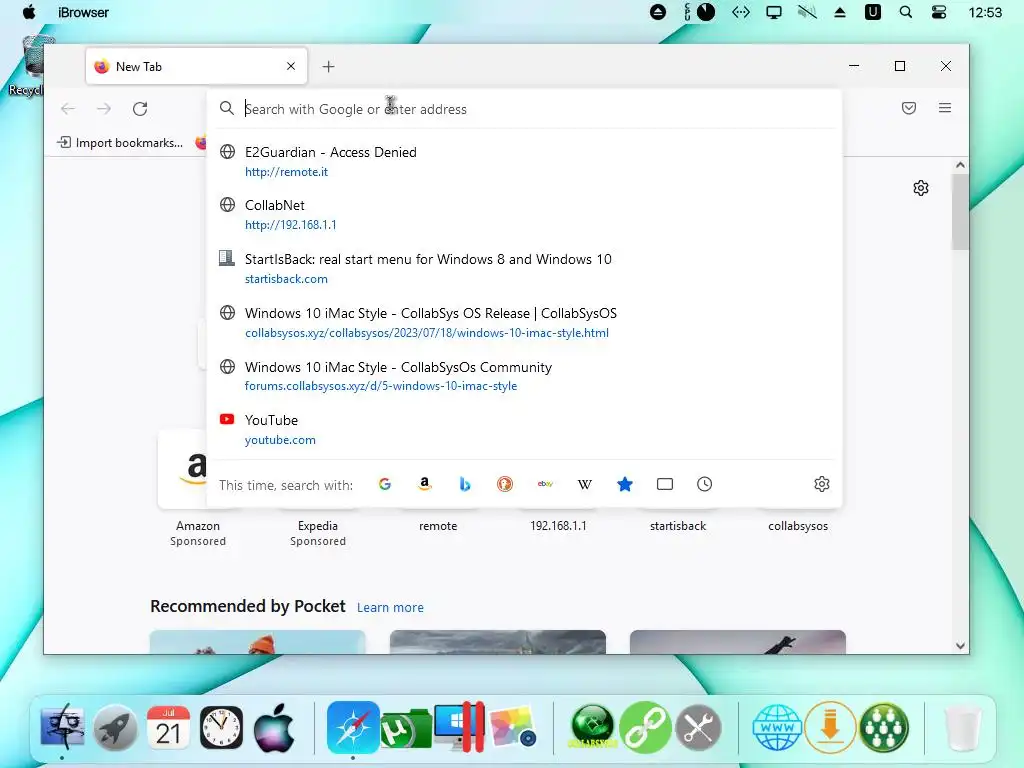Click the page scrollbar down arrow

point(960,645)
